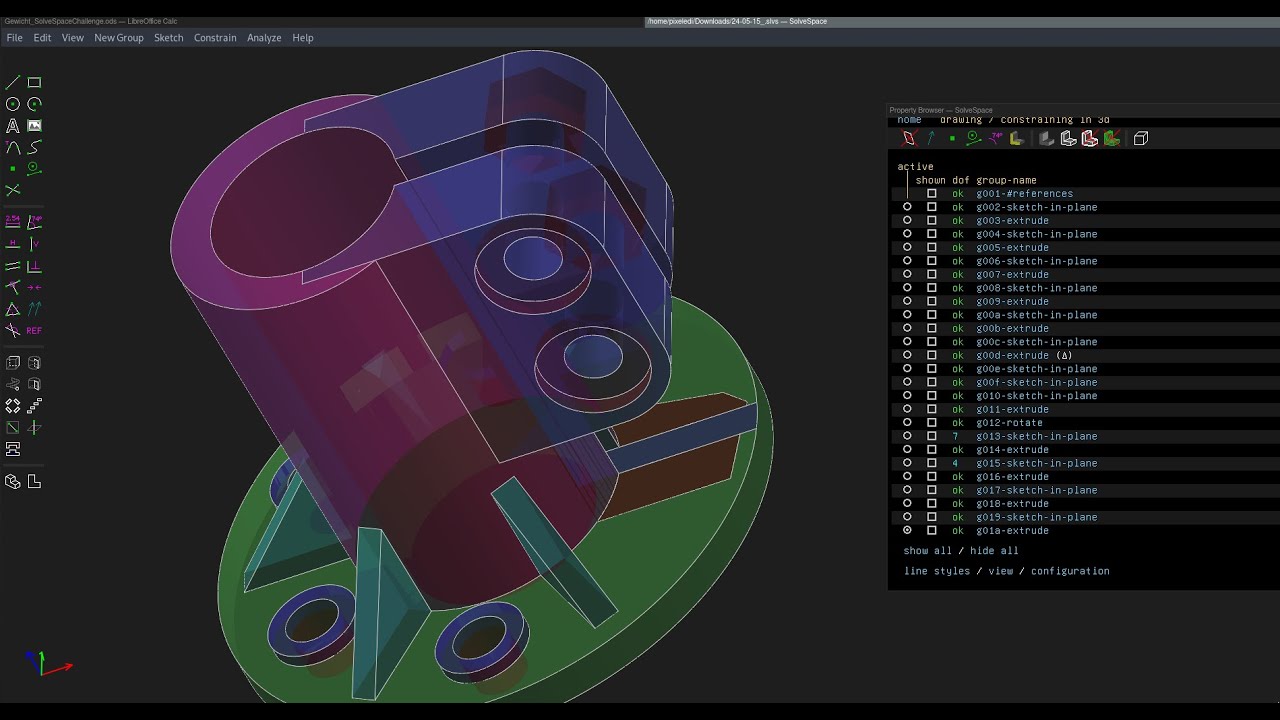
Task: Align view to active workplane
Action: point(34,482)
